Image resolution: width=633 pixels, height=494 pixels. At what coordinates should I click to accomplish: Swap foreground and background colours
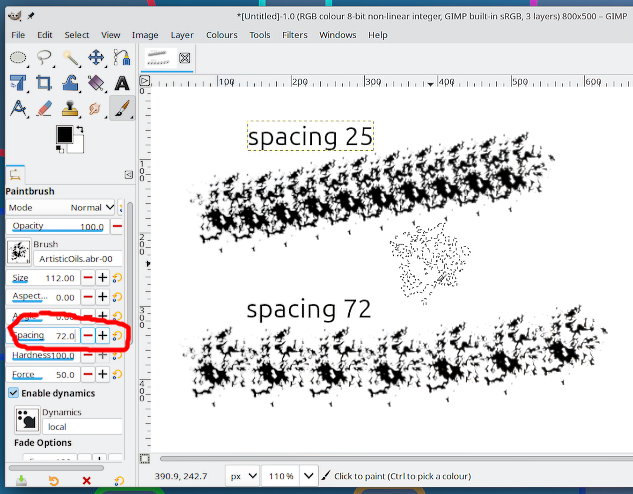click(78, 129)
